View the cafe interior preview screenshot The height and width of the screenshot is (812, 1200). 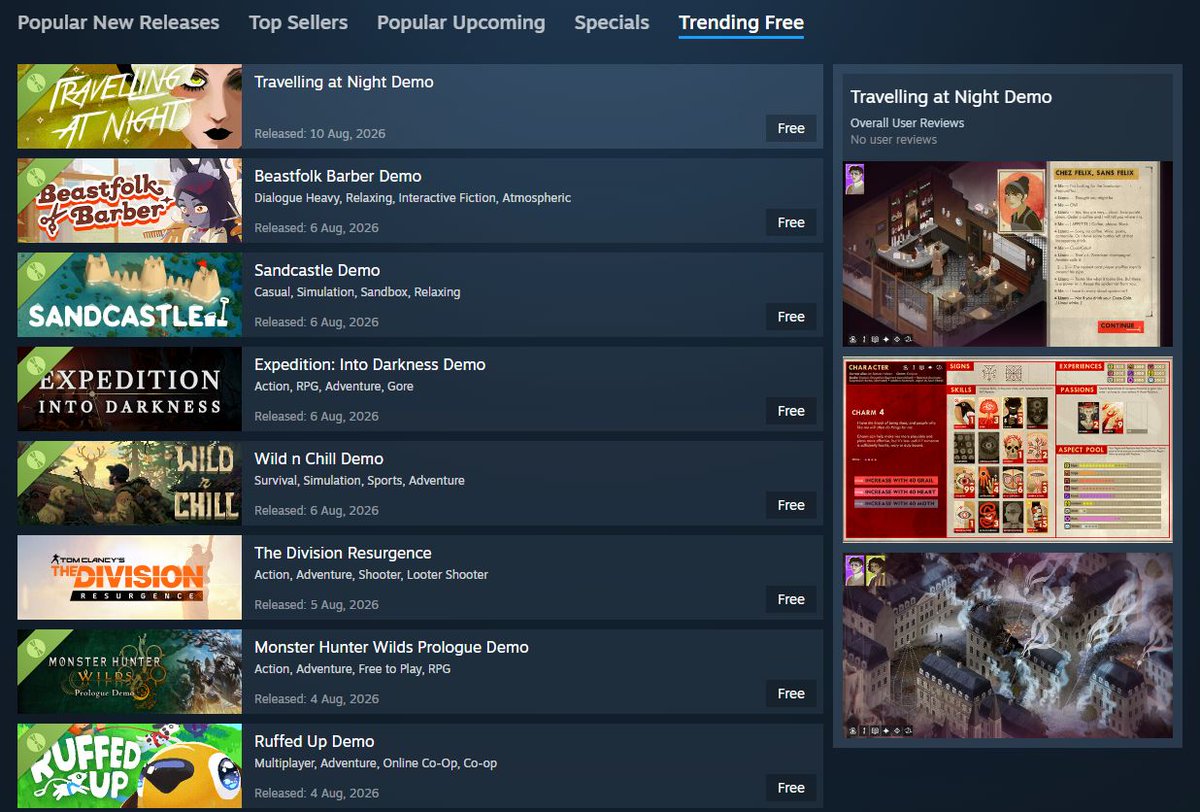click(x=1008, y=254)
